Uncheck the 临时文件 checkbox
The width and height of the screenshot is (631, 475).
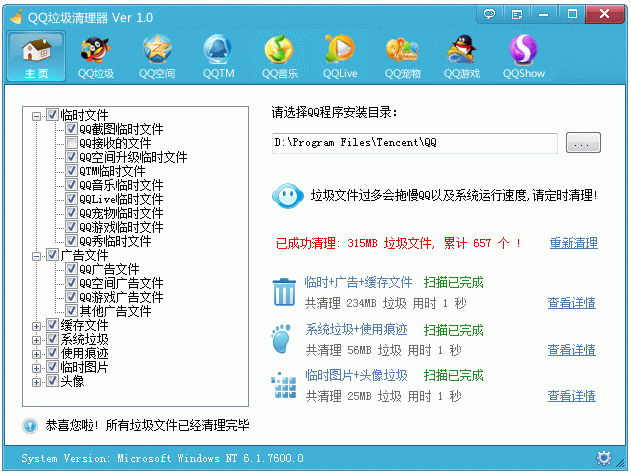click(52, 115)
